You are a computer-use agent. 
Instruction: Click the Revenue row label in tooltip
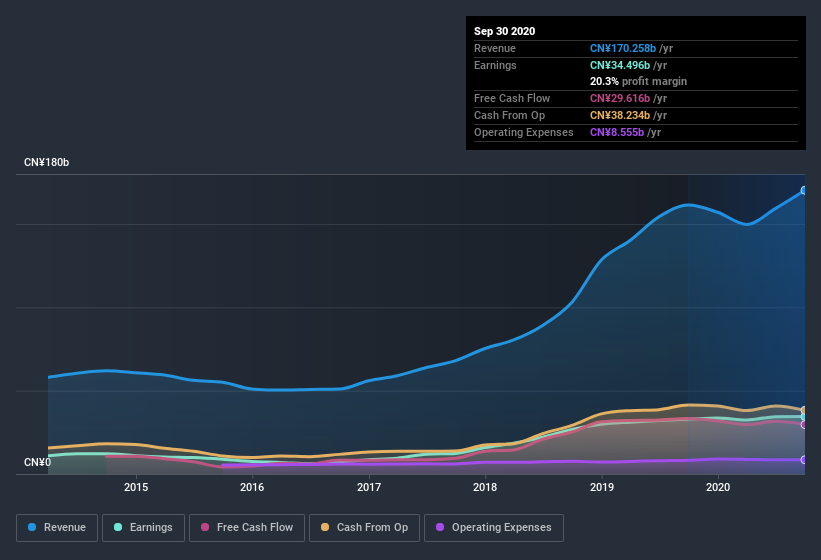pos(495,48)
